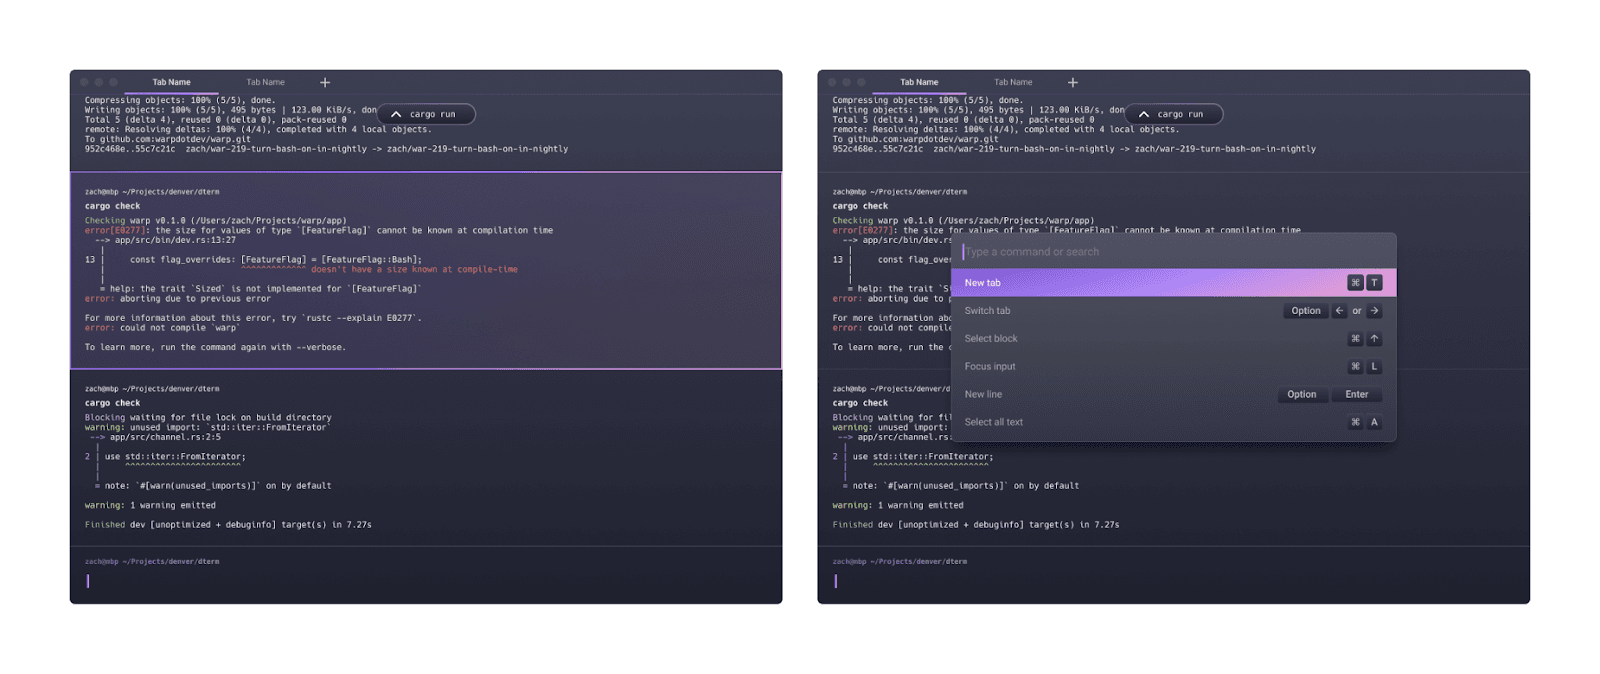
Task: Click the left arrow key icon in Switch tab row
Action: [1339, 311]
